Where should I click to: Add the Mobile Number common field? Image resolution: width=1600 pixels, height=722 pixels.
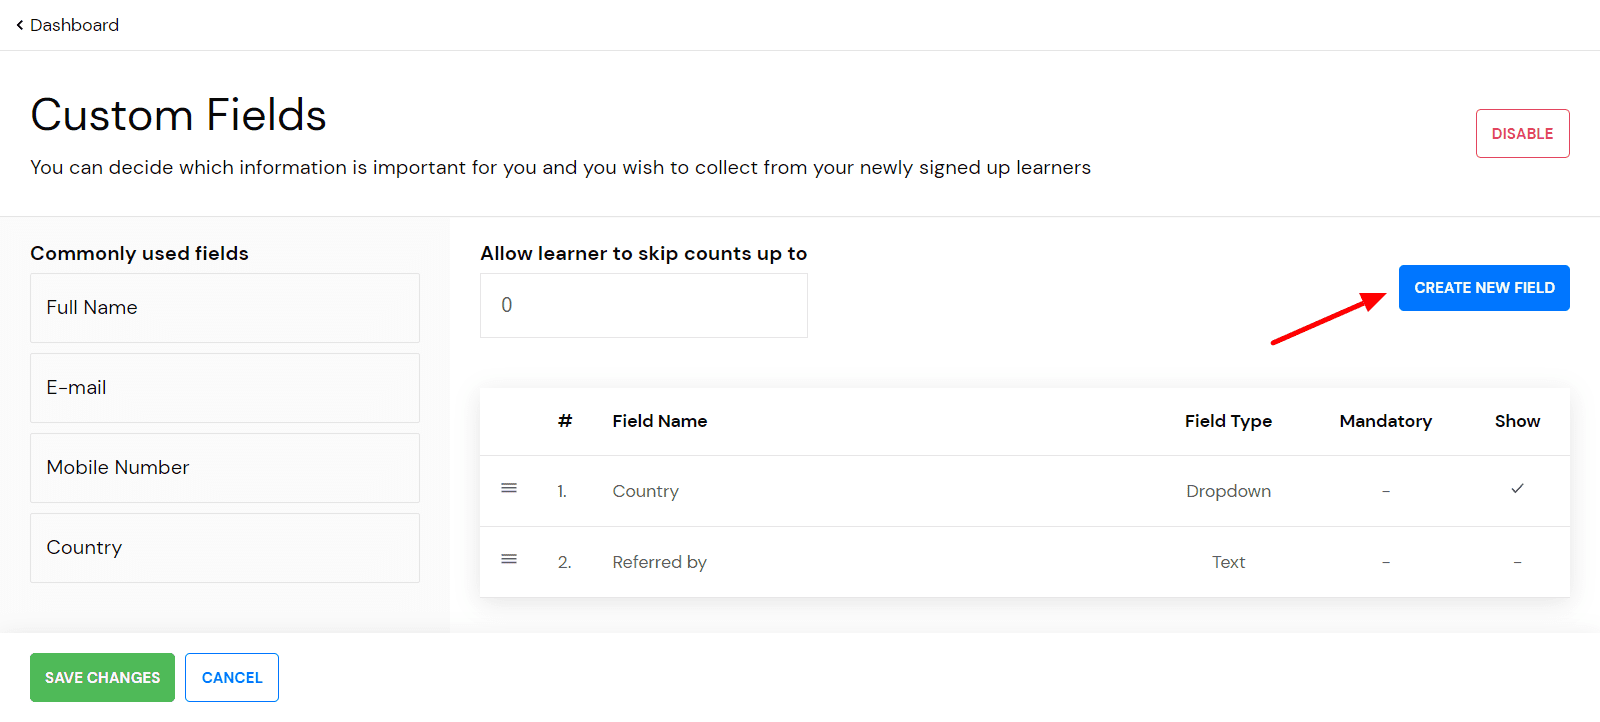coord(225,468)
